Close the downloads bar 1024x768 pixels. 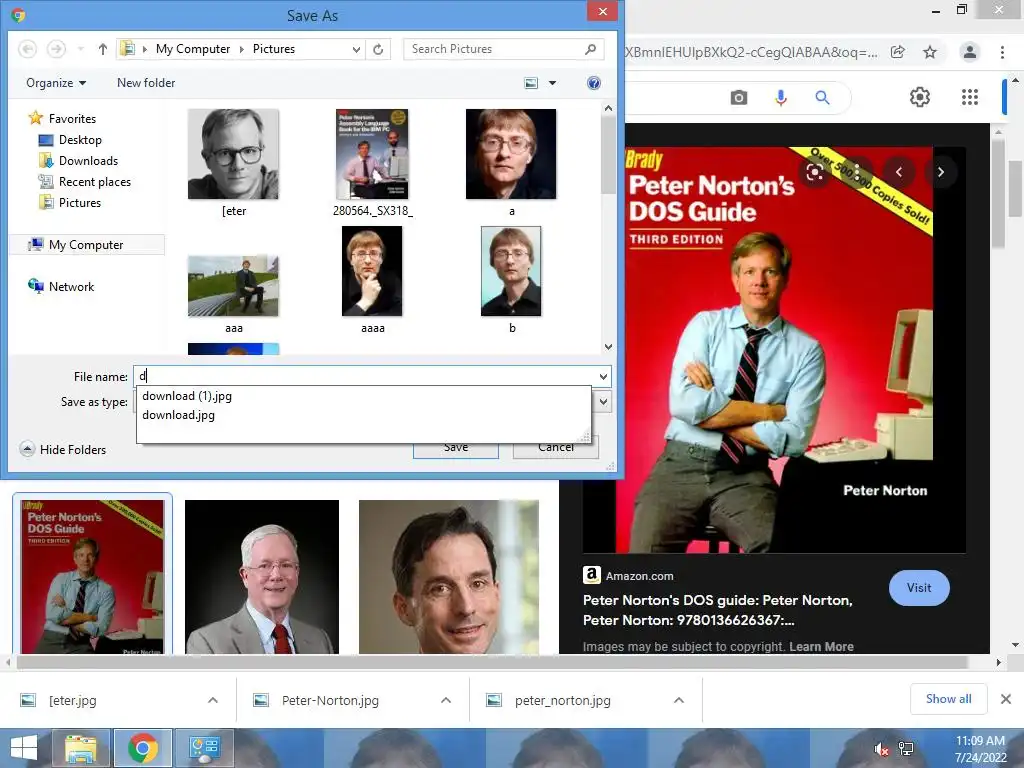(1006, 699)
